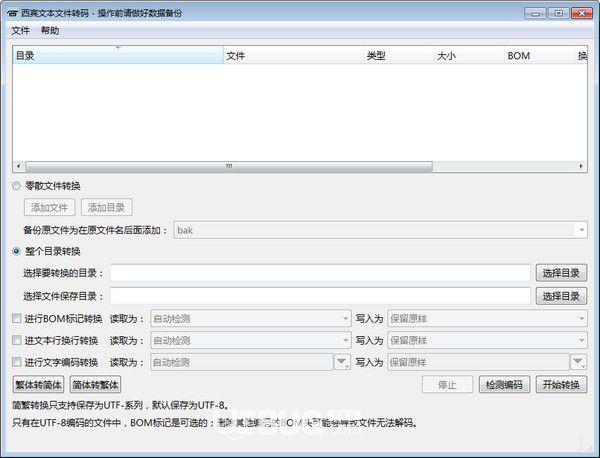Focus the 选择文件保存目录 input field

[x=320, y=296]
